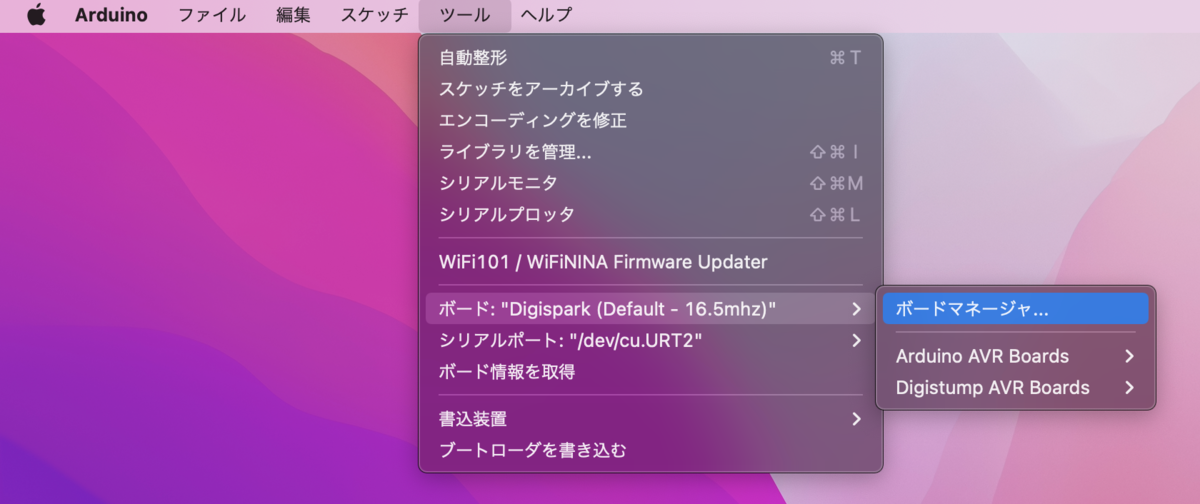1200x504 pixels.
Task: Open the ファイル menu
Action: coord(214,15)
